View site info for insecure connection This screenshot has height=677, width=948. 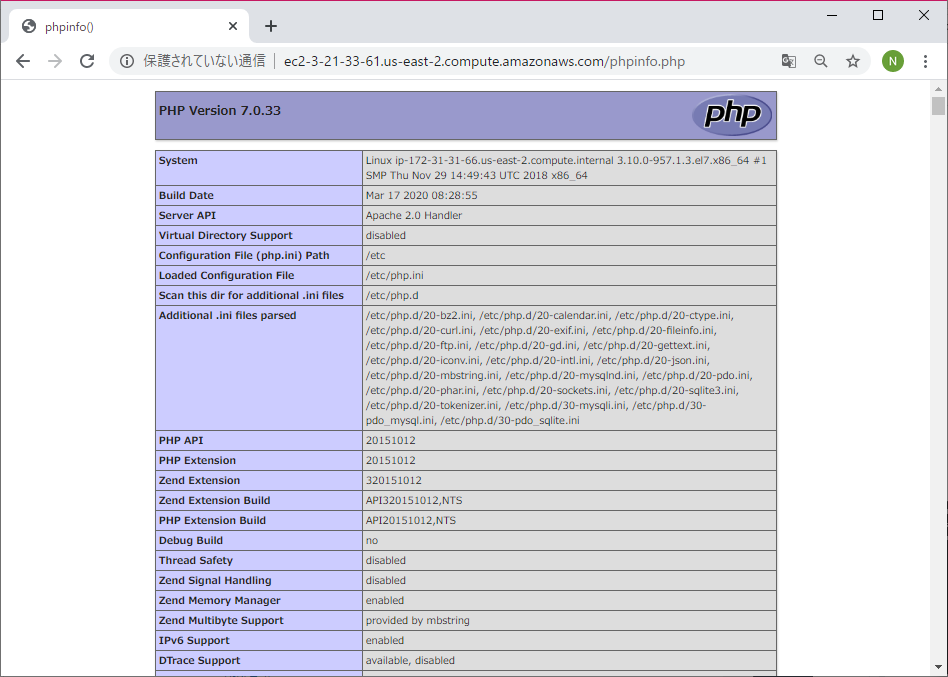tap(126, 61)
